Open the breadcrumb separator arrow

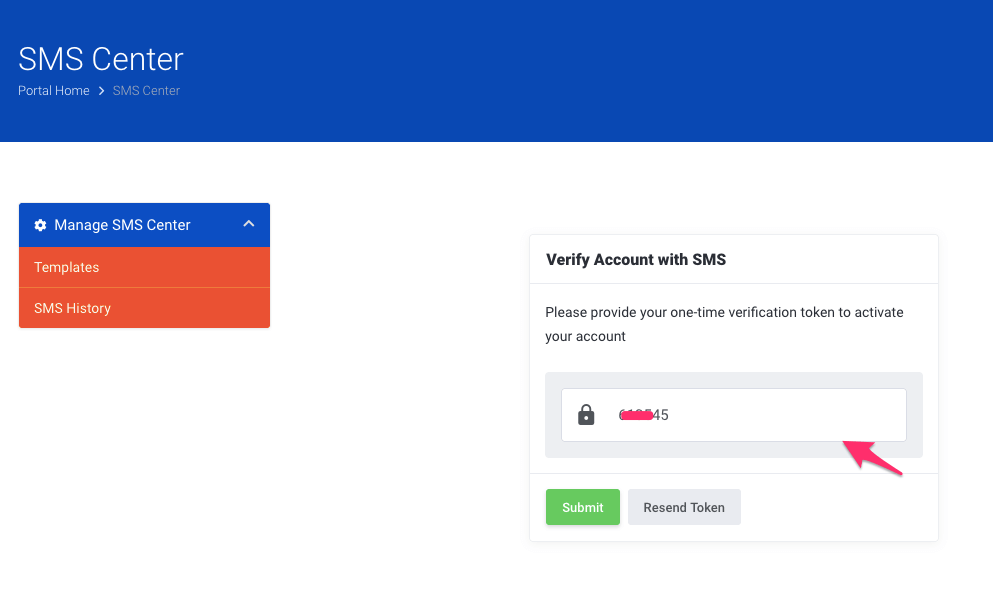(100, 90)
